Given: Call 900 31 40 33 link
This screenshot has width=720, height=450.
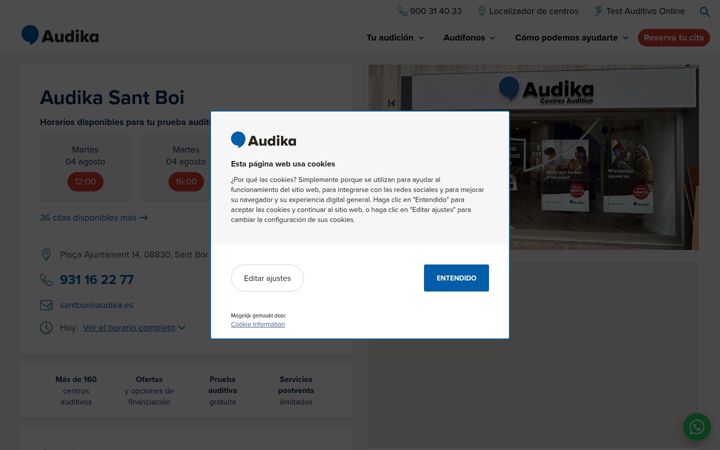Looking at the screenshot, I should (435, 11).
